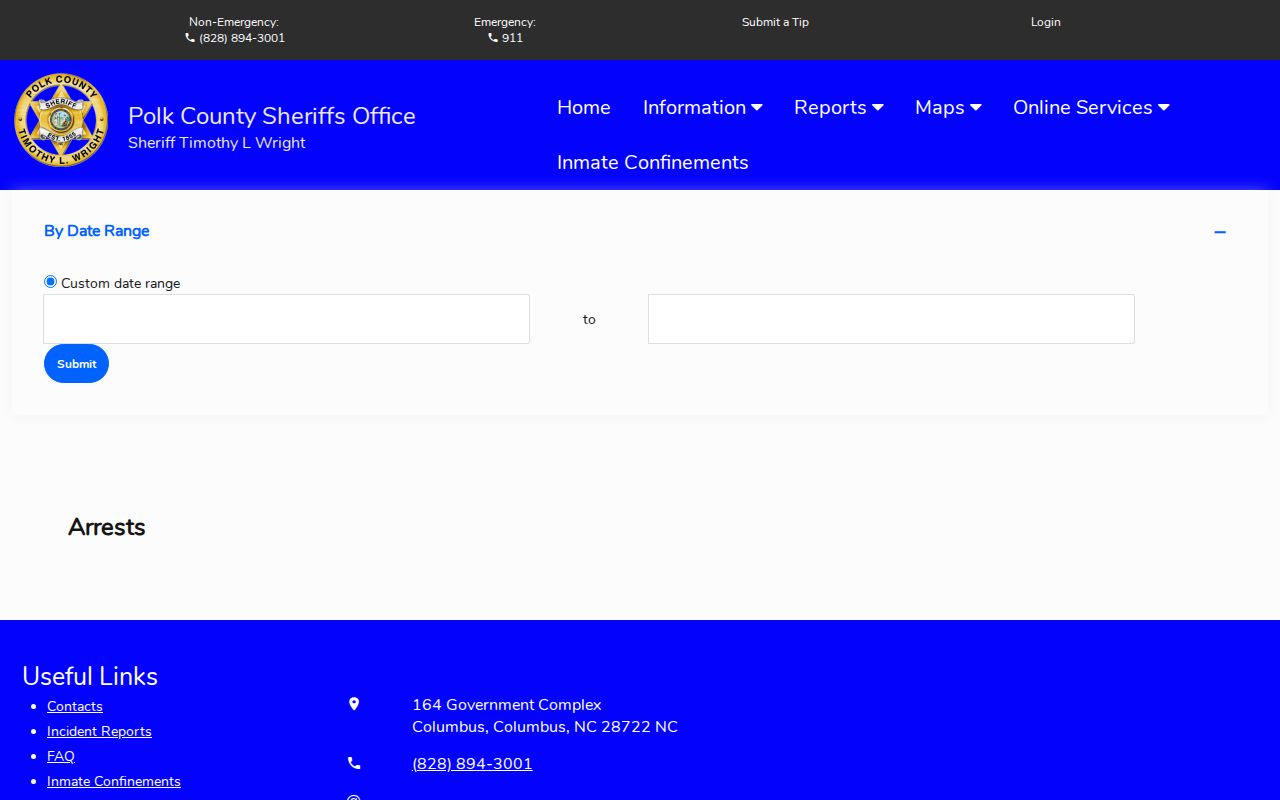Click the By Date Range heading
The width and height of the screenshot is (1280, 800).
[x=97, y=231]
